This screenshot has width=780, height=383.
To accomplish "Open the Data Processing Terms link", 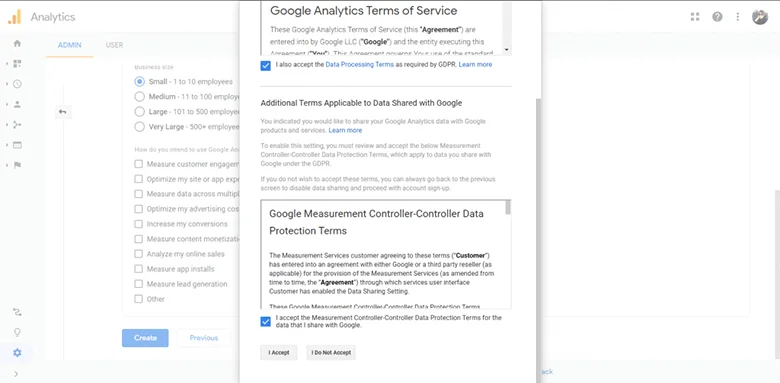I will [x=360, y=65].
